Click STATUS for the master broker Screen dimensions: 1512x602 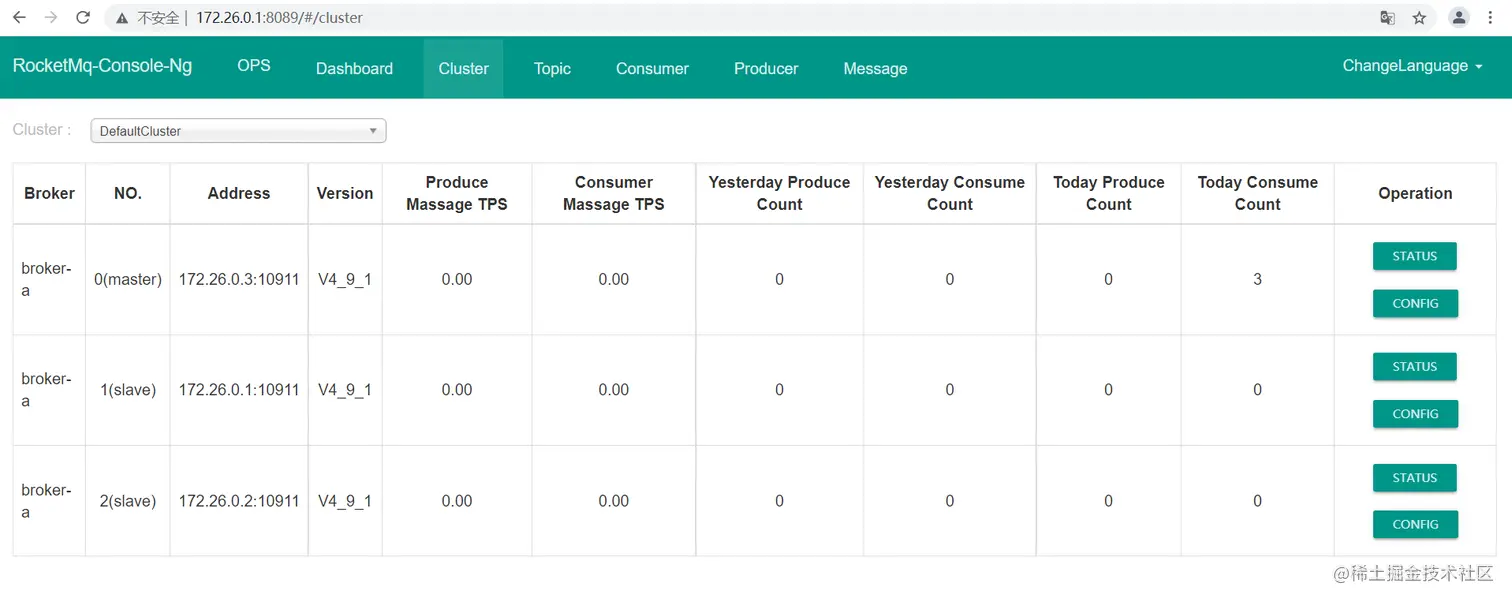1414,256
